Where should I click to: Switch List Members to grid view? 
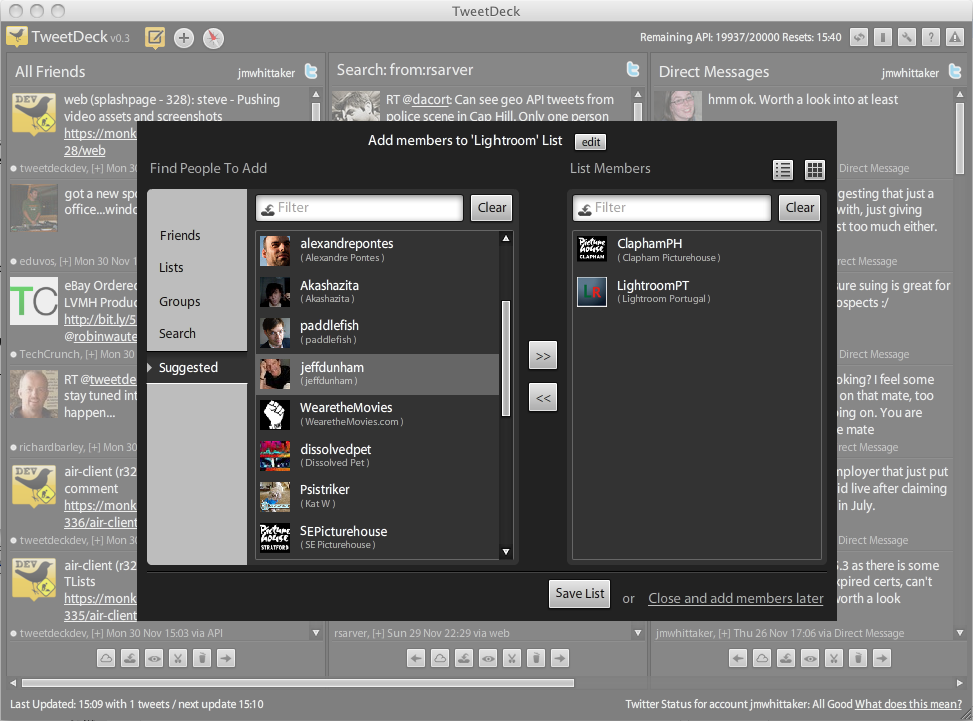point(815,169)
